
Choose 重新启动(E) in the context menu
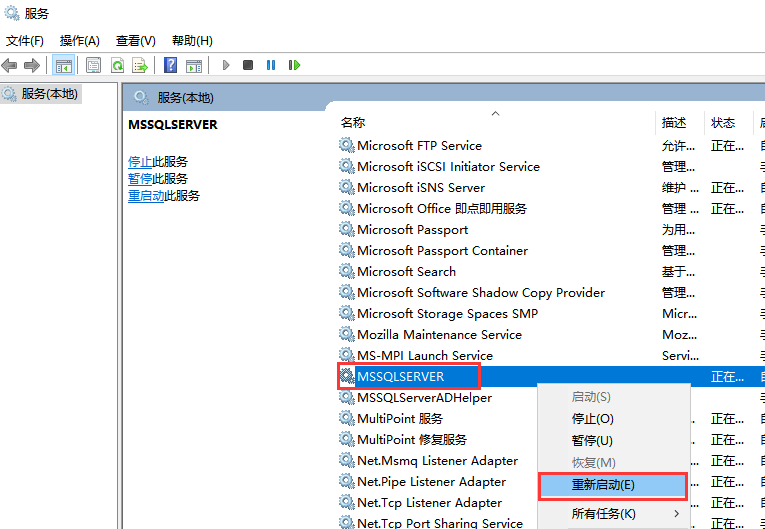coord(612,485)
